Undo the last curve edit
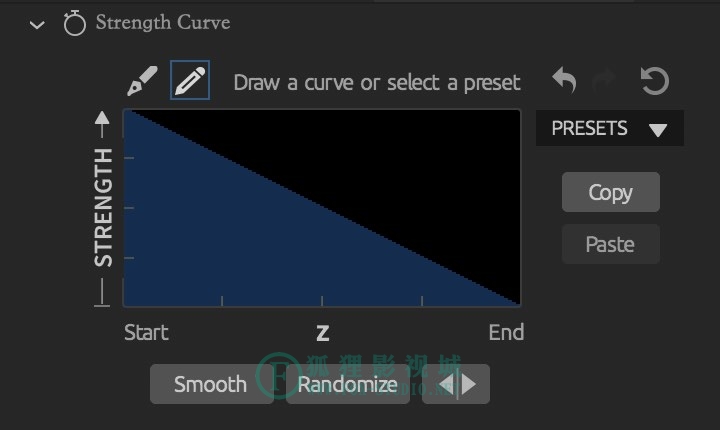Screen dimensions: 720x430 [564, 81]
